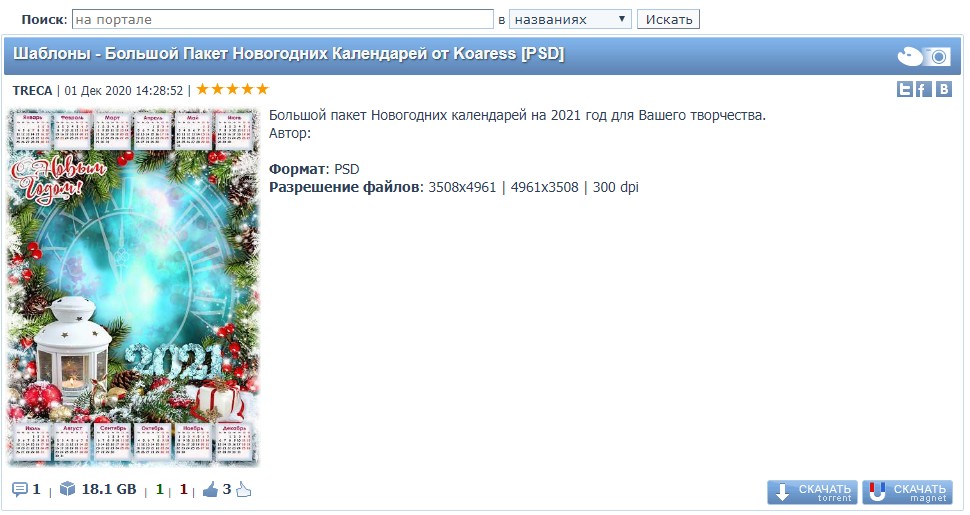Click the outlined thumbs-up icon
This screenshot has width=970, height=515.
244,490
